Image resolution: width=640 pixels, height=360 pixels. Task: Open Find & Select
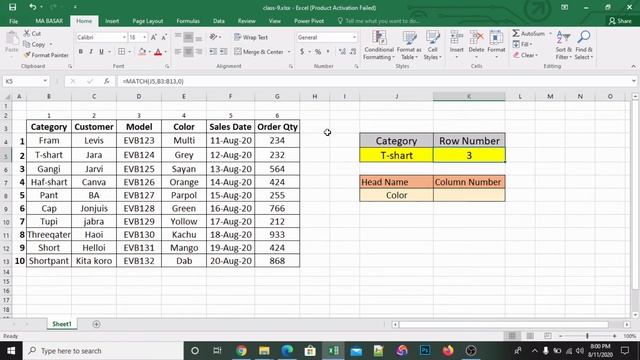click(x=584, y=45)
